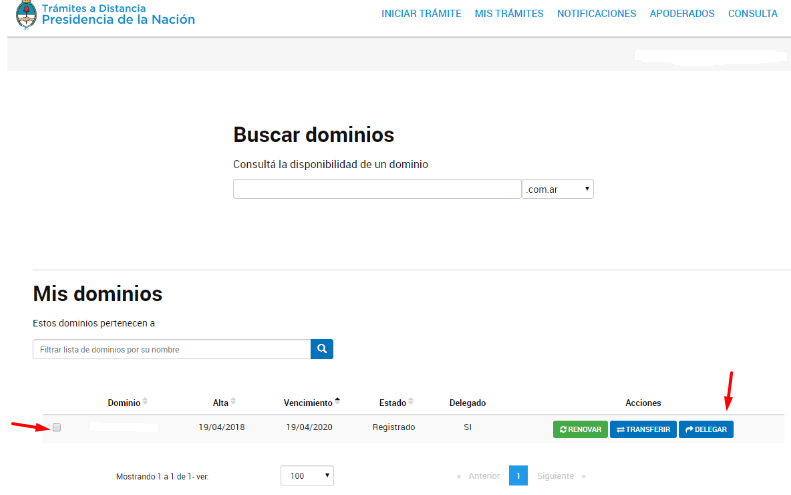Tick the domain row checkbox
Viewport: 791px width, 495px height.
point(57,428)
